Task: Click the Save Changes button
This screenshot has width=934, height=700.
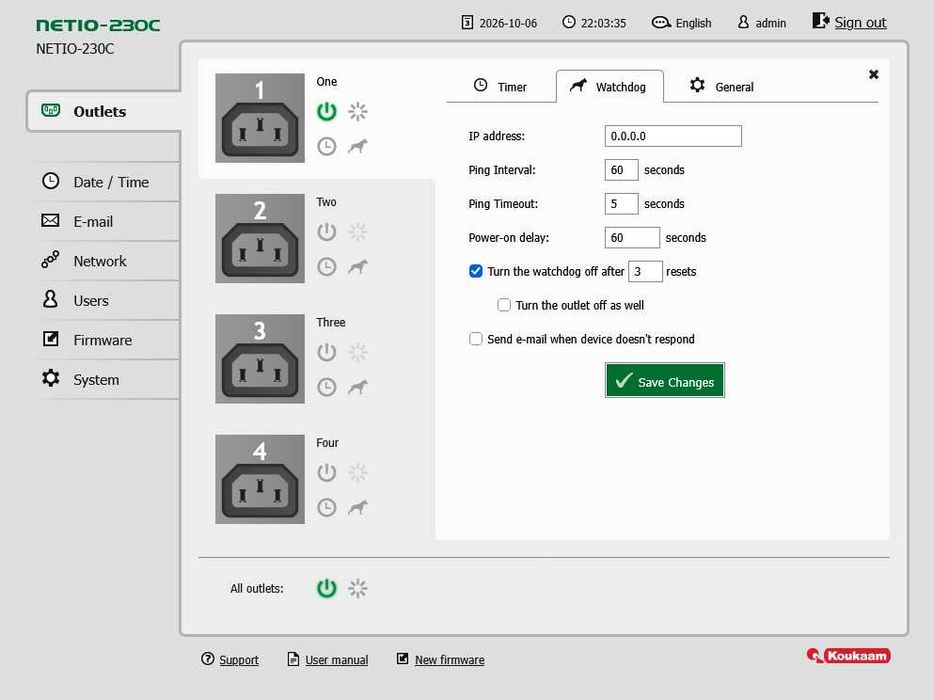Action: pos(665,380)
